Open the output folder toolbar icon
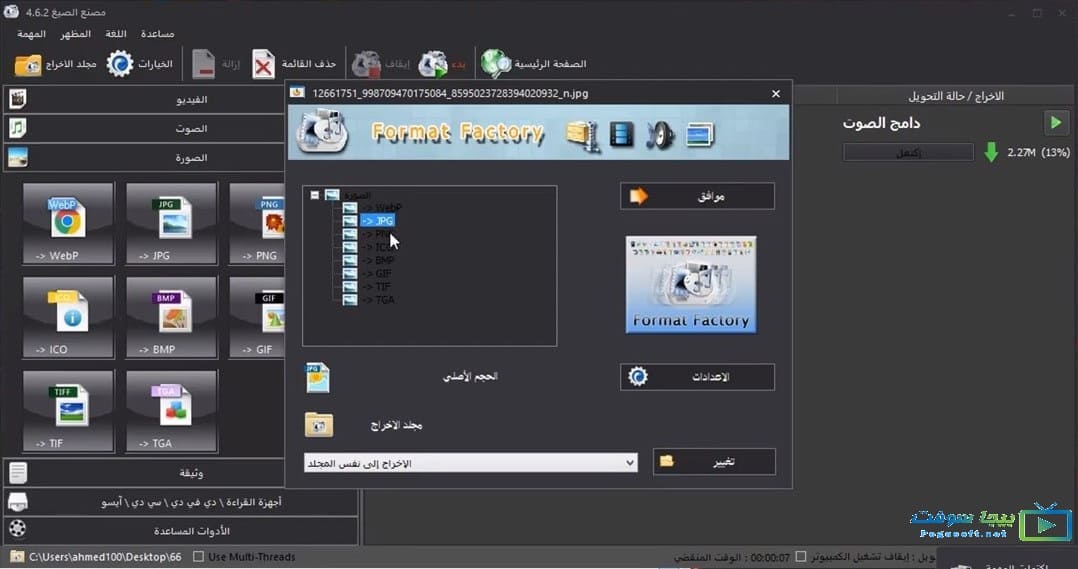This screenshot has height=569, width=1078. [x=28, y=65]
